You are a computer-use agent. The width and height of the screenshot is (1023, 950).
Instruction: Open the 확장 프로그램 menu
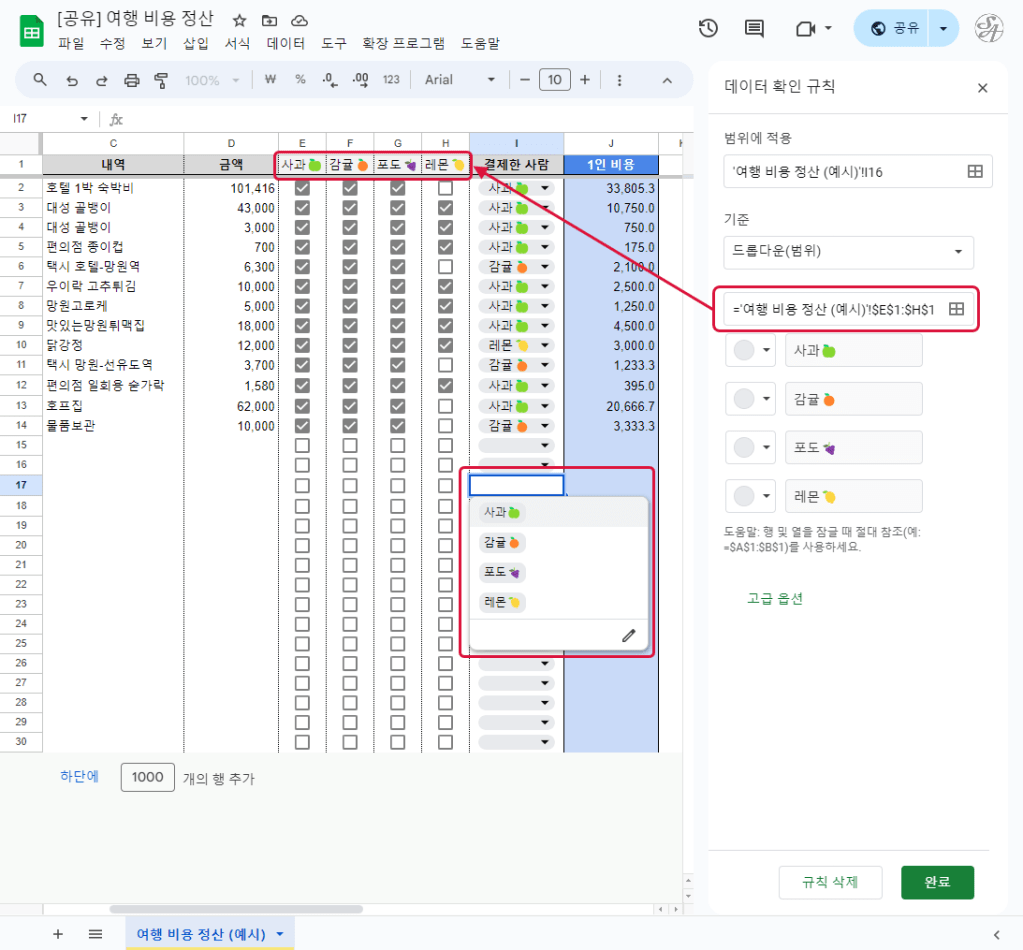coord(403,44)
